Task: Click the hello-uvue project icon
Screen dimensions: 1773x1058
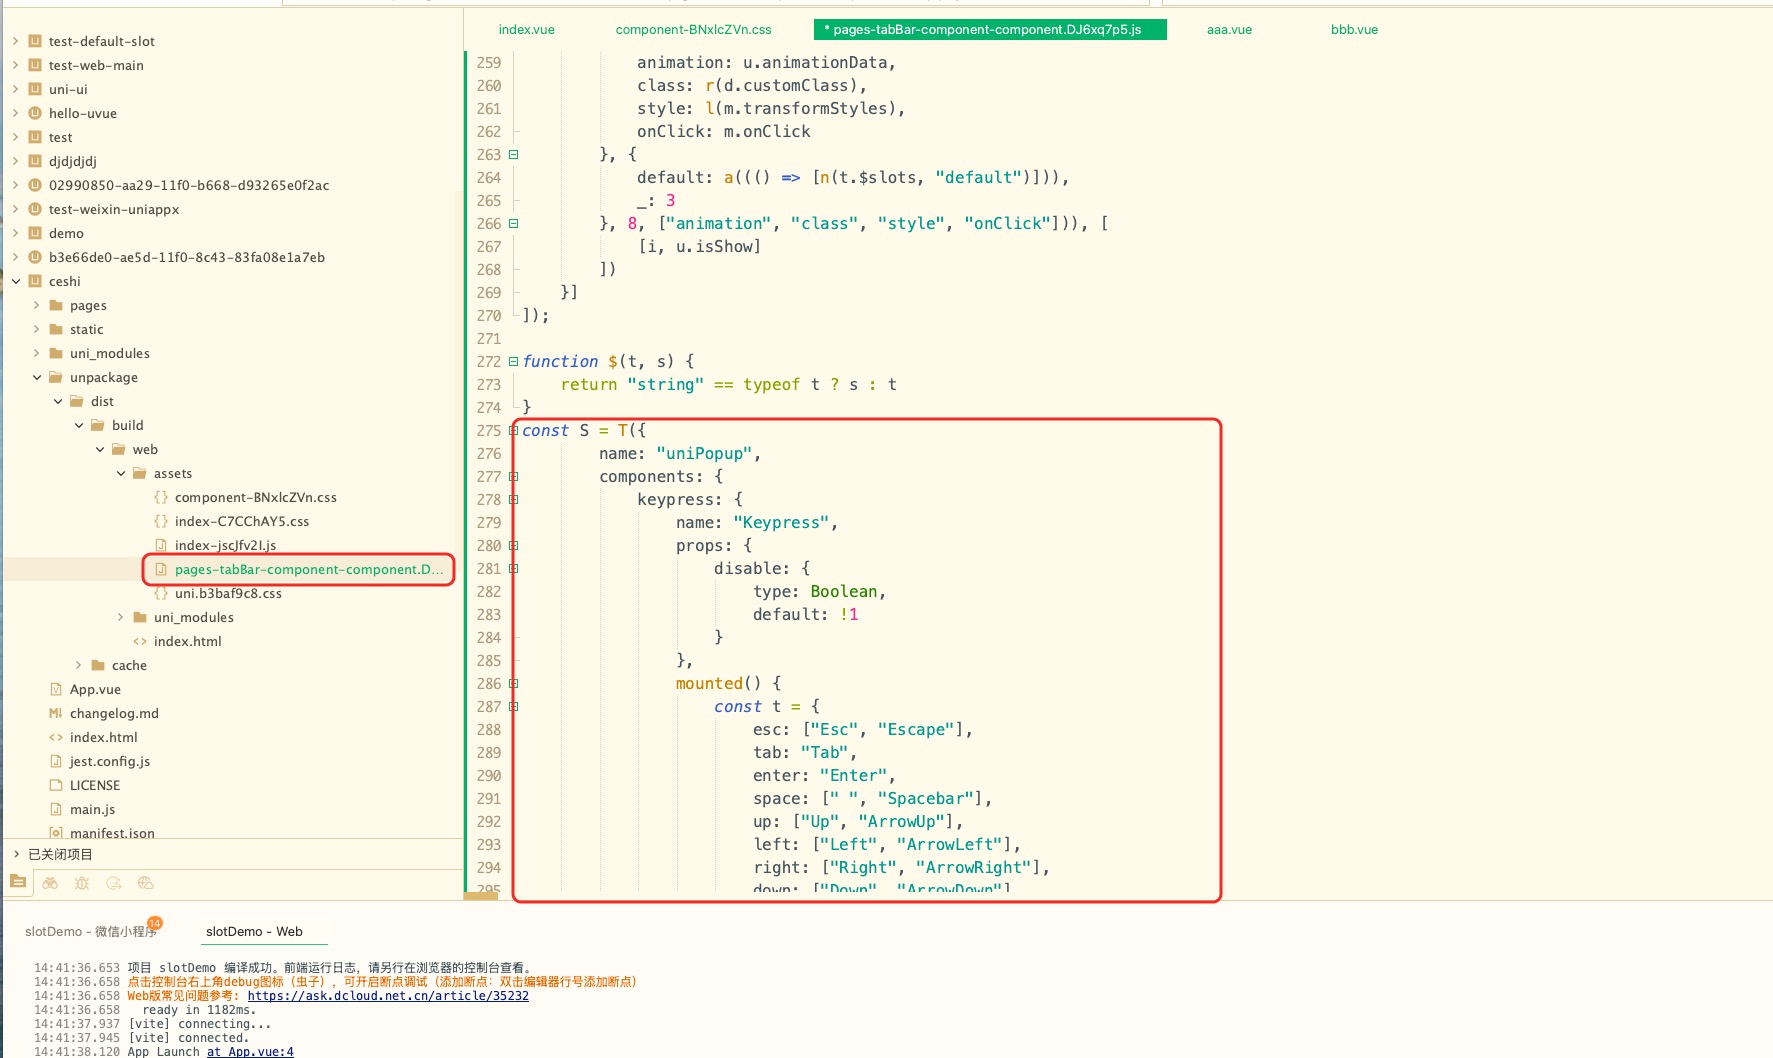Action: pos(35,113)
